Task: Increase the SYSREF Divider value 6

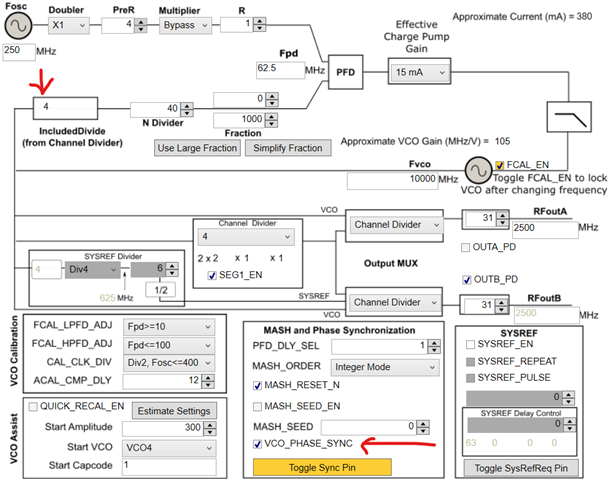Action: tap(172, 265)
